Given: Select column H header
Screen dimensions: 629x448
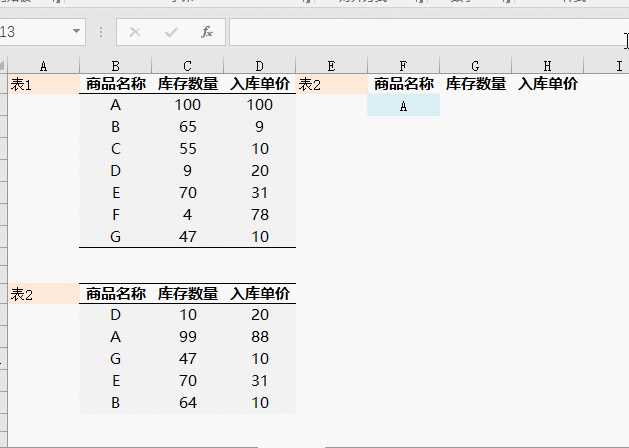Looking at the screenshot, I should point(547,65).
